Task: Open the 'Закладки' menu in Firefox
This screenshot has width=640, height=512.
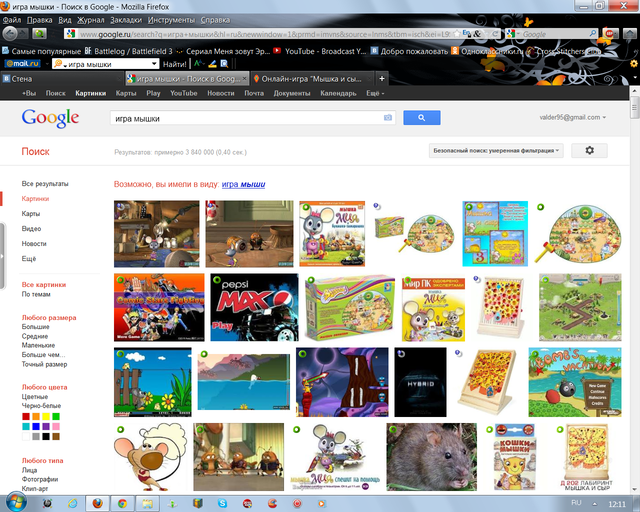Action: (125, 20)
